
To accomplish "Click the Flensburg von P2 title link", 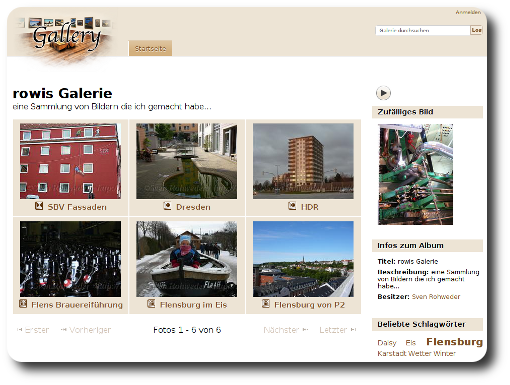I will 310,305.
